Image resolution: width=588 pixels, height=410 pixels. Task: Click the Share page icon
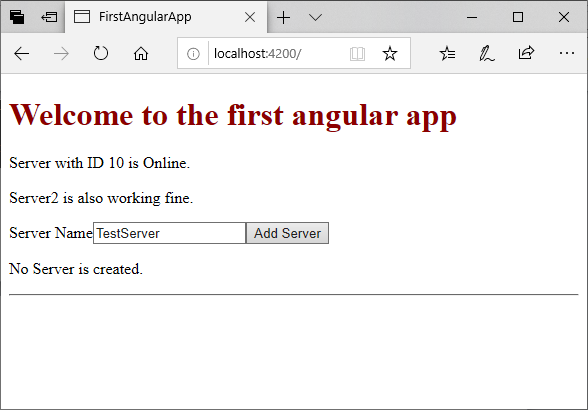[x=526, y=53]
